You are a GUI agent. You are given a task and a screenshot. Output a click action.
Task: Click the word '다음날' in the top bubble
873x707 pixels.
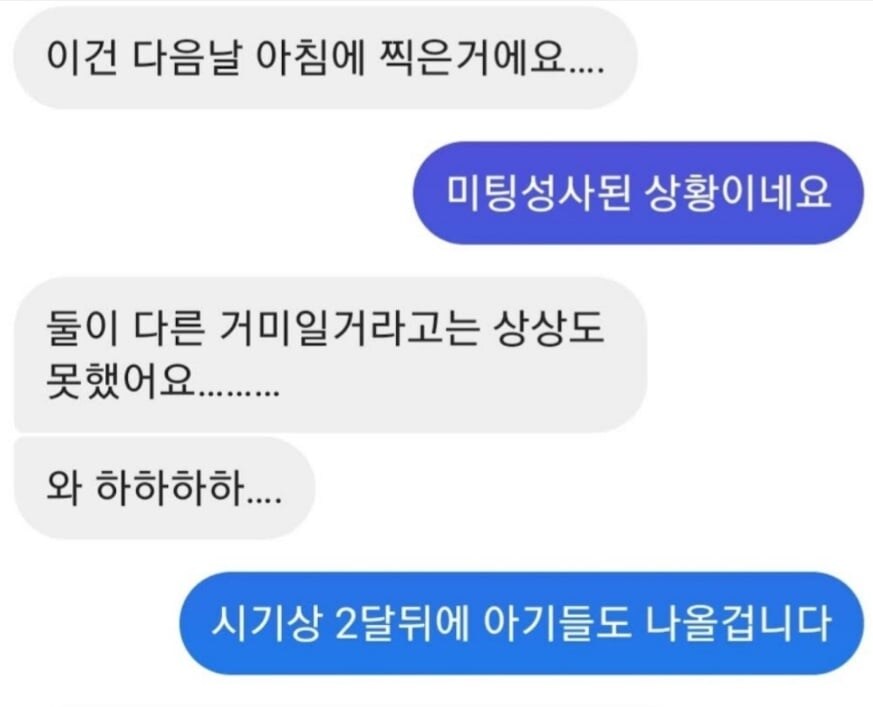point(187,58)
